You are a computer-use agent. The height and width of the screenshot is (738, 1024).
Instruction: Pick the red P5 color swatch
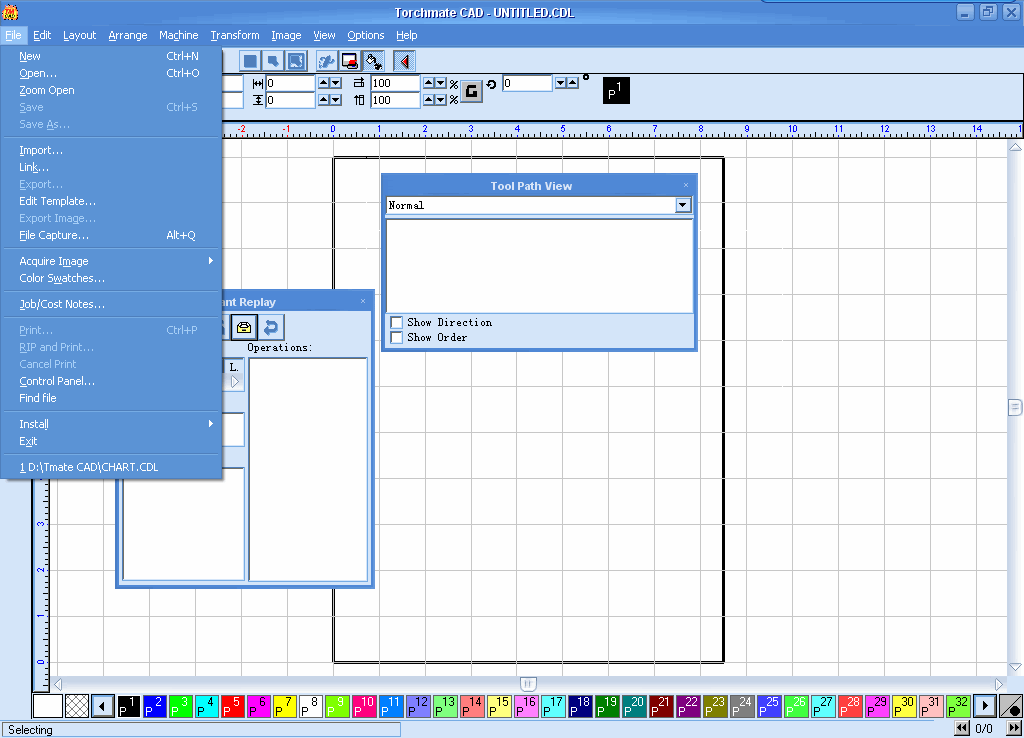232,706
